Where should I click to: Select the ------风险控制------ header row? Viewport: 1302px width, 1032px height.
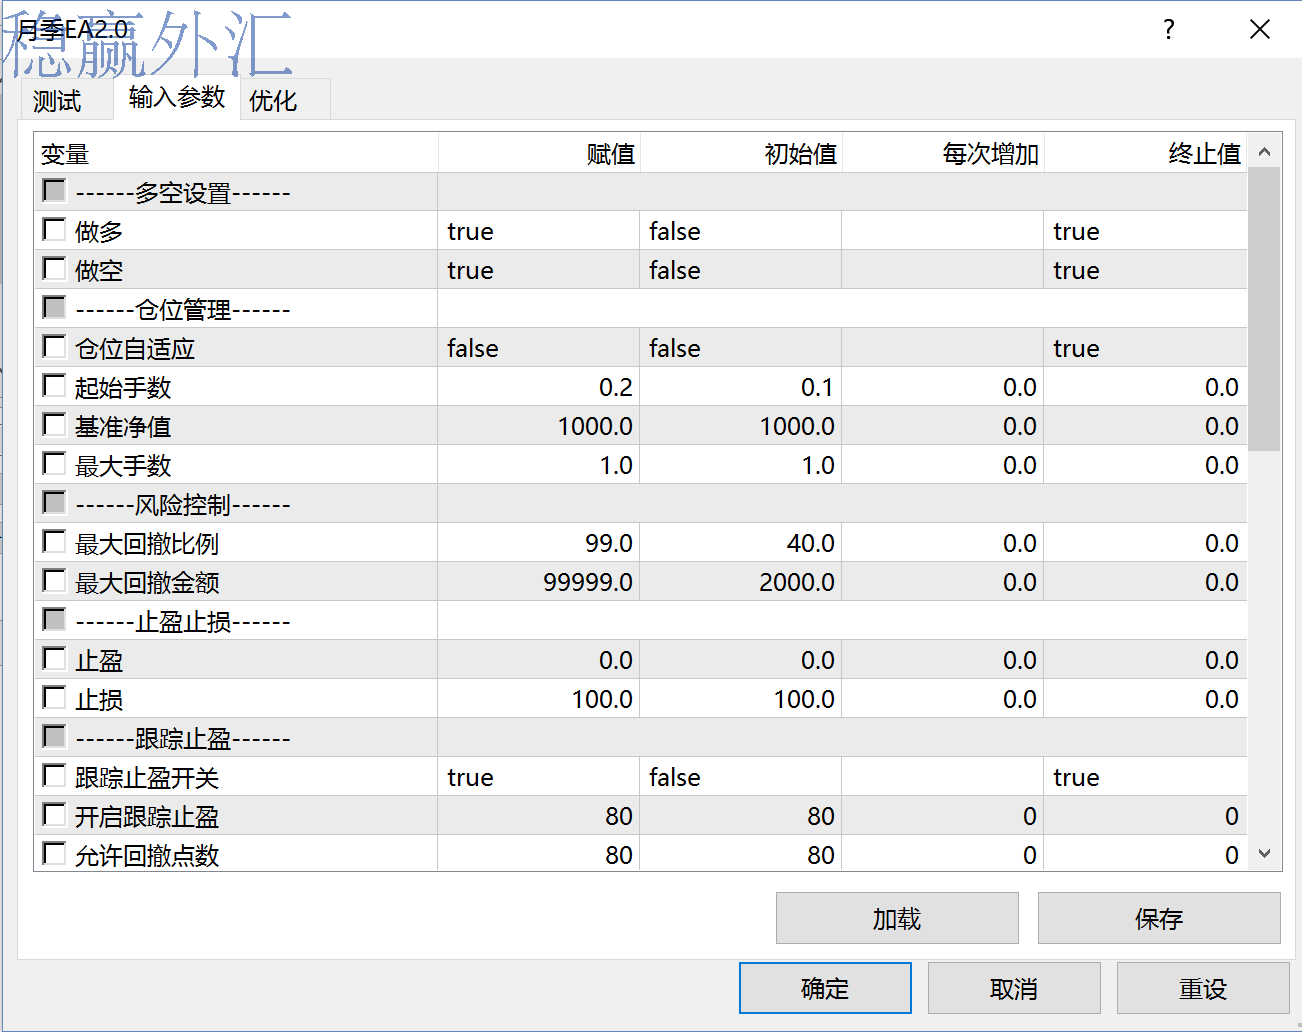(x=641, y=504)
